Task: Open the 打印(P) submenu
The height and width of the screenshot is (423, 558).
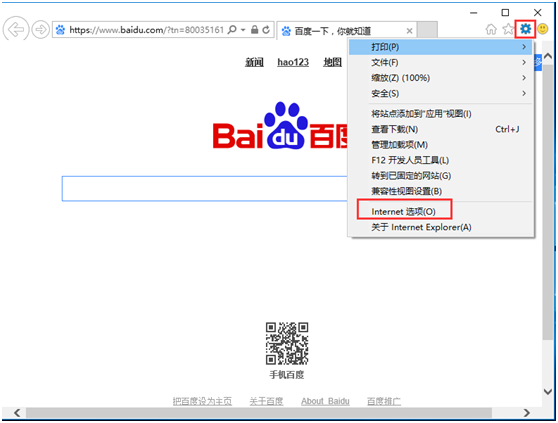Action: (x=440, y=47)
